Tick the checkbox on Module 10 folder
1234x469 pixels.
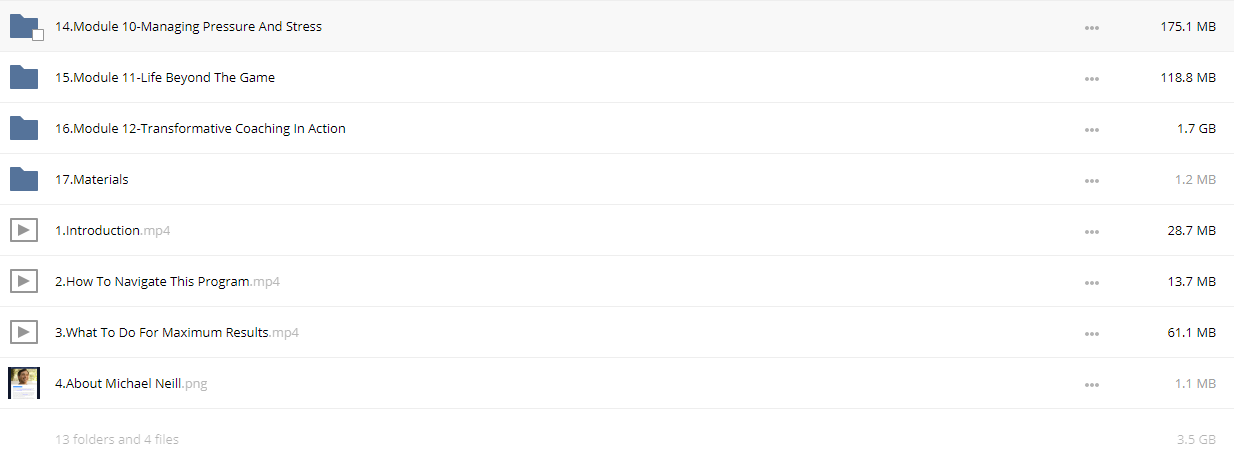tap(38, 35)
